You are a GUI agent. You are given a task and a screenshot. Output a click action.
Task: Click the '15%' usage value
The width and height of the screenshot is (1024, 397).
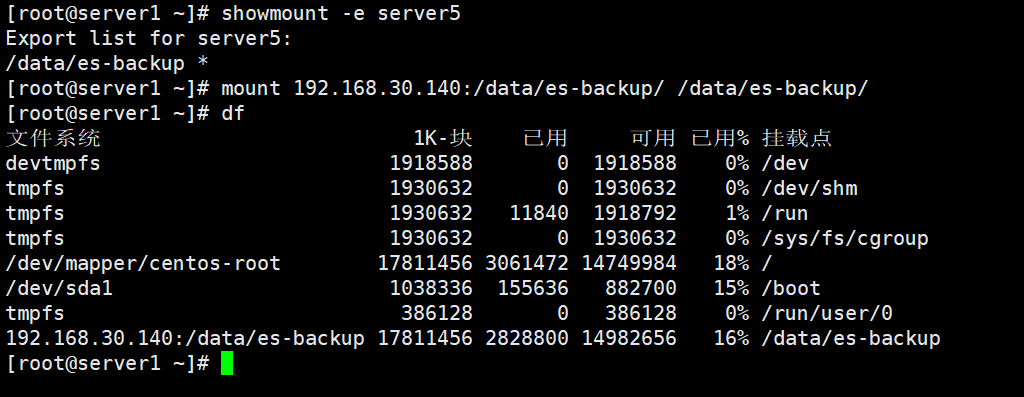pos(731,289)
